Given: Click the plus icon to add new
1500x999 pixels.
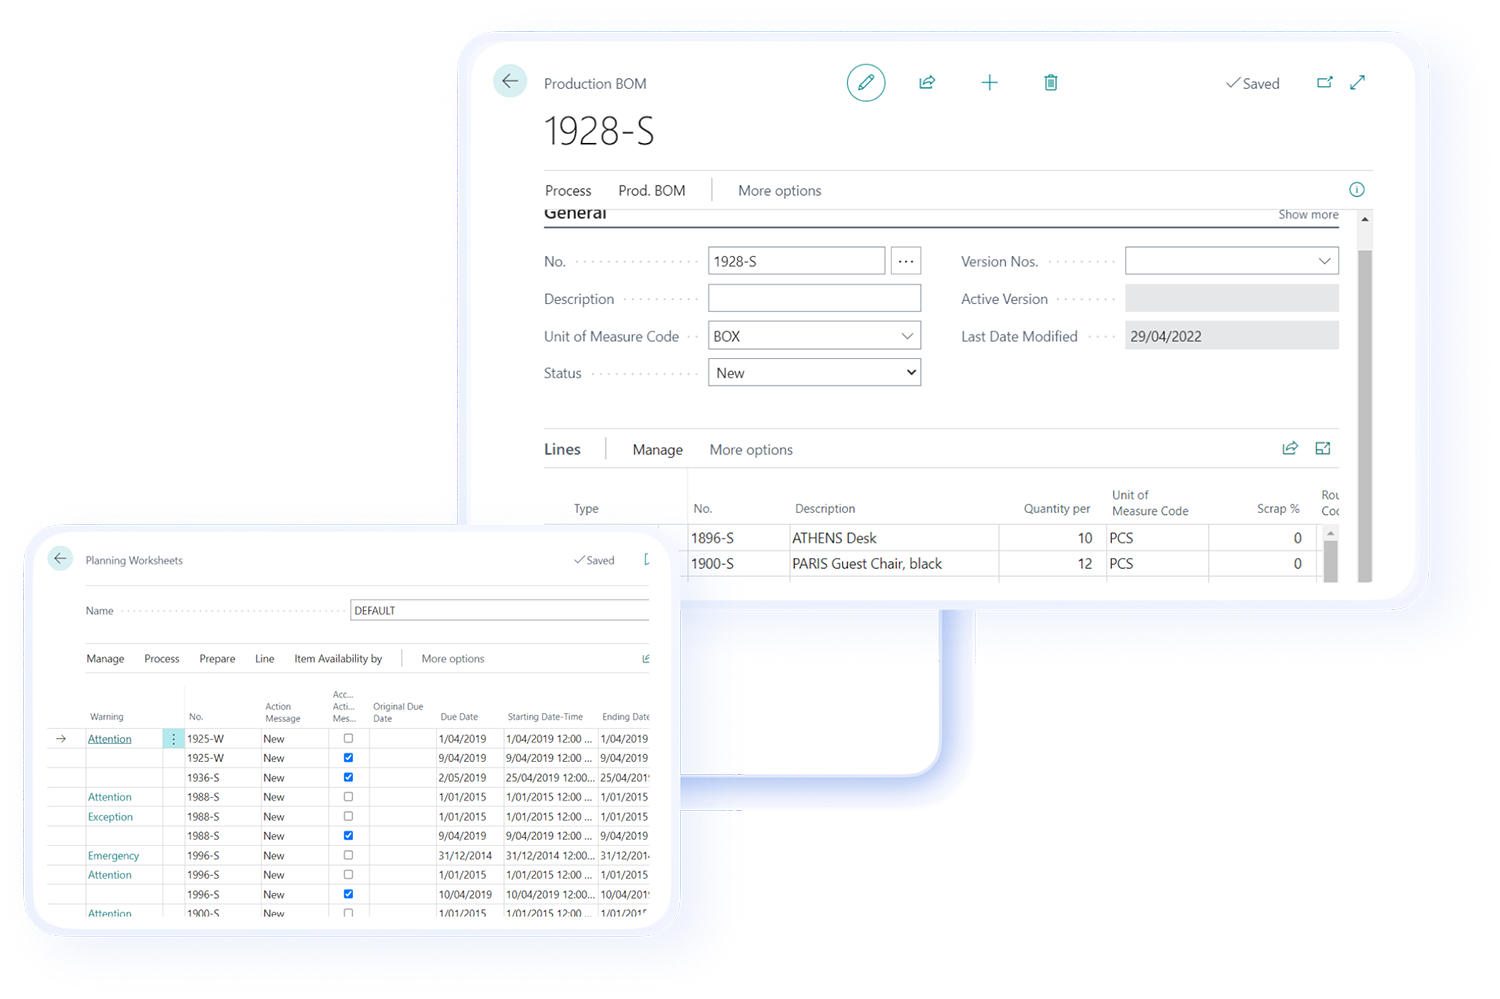Looking at the screenshot, I should click(x=989, y=83).
